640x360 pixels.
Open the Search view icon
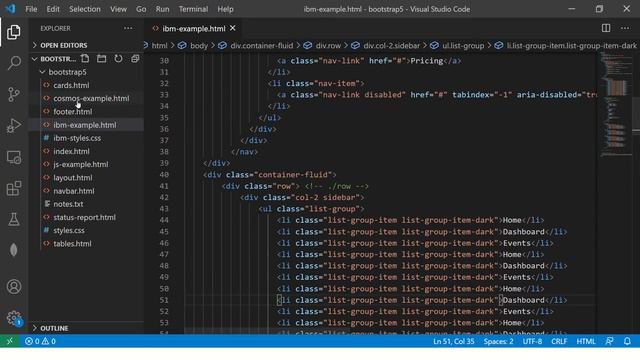[13, 63]
